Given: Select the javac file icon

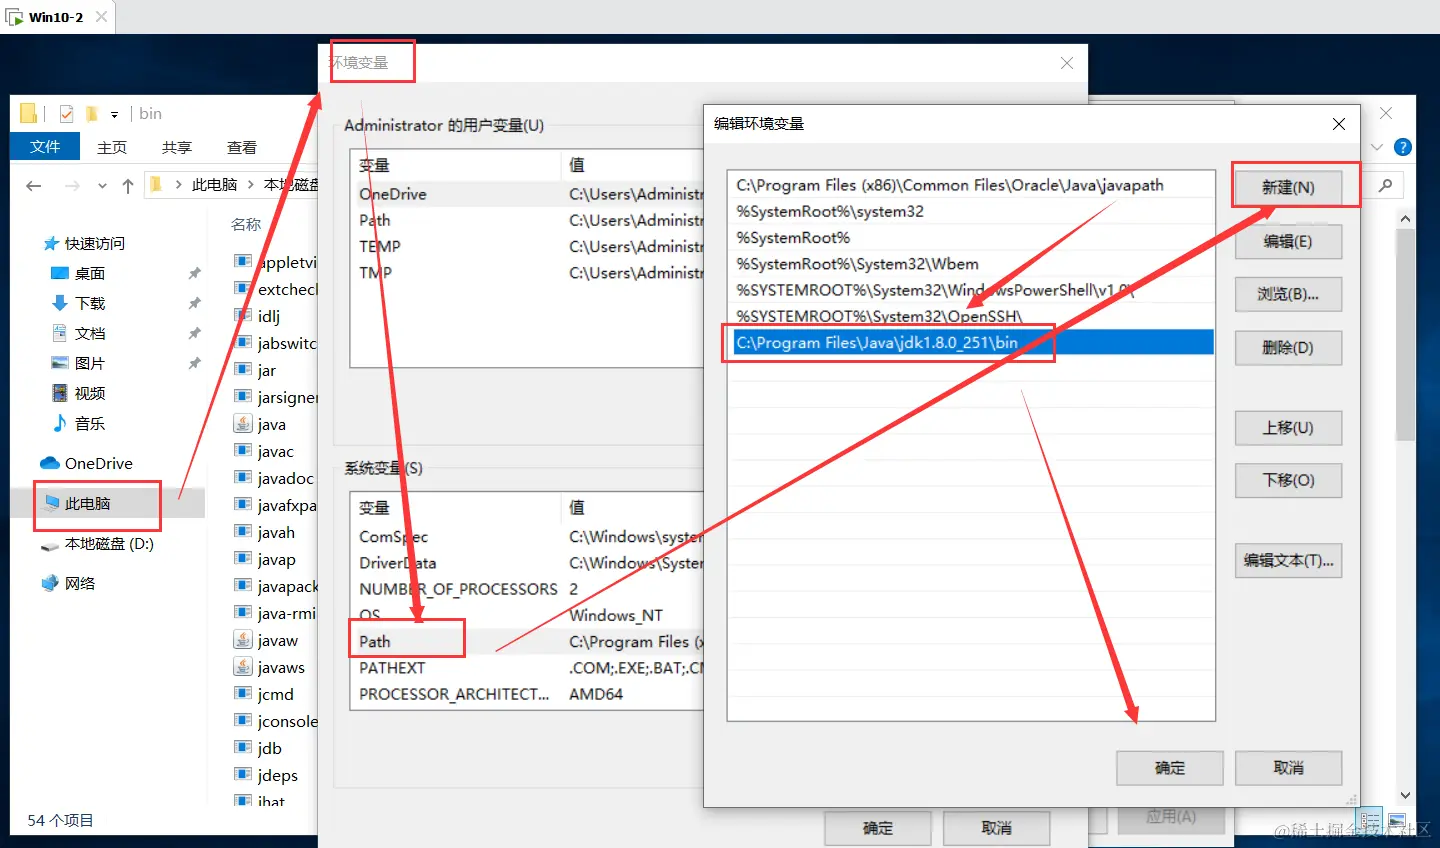Looking at the screenshot, I should [x=242, y=451].
